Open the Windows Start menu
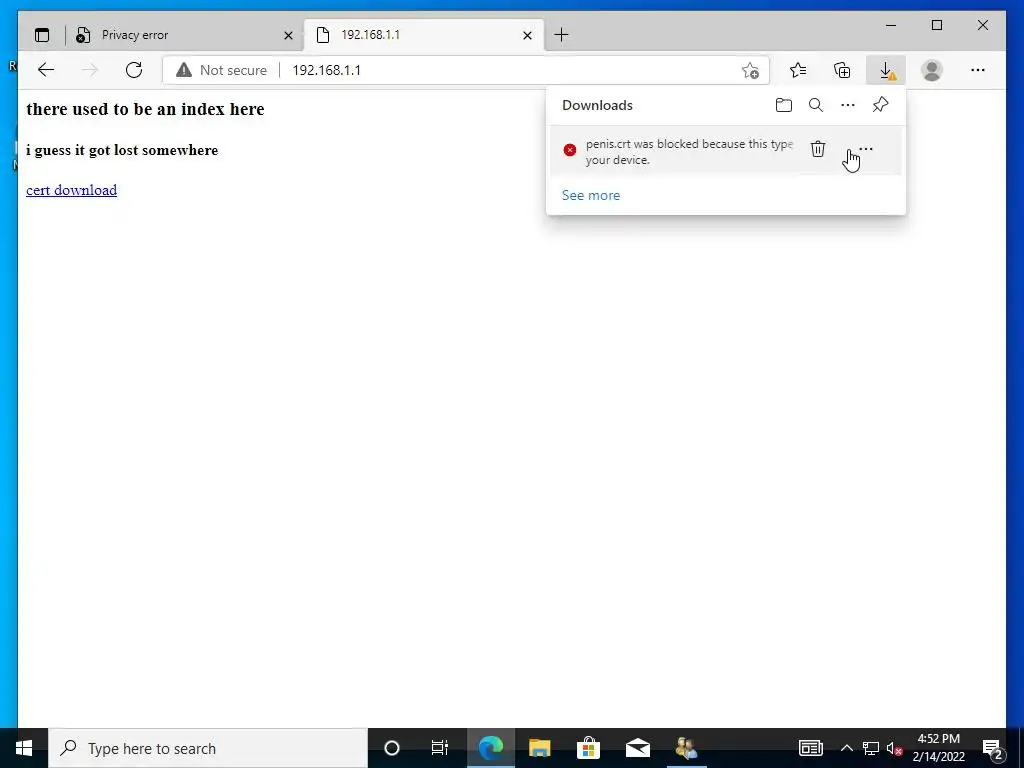 coord(24,748)
